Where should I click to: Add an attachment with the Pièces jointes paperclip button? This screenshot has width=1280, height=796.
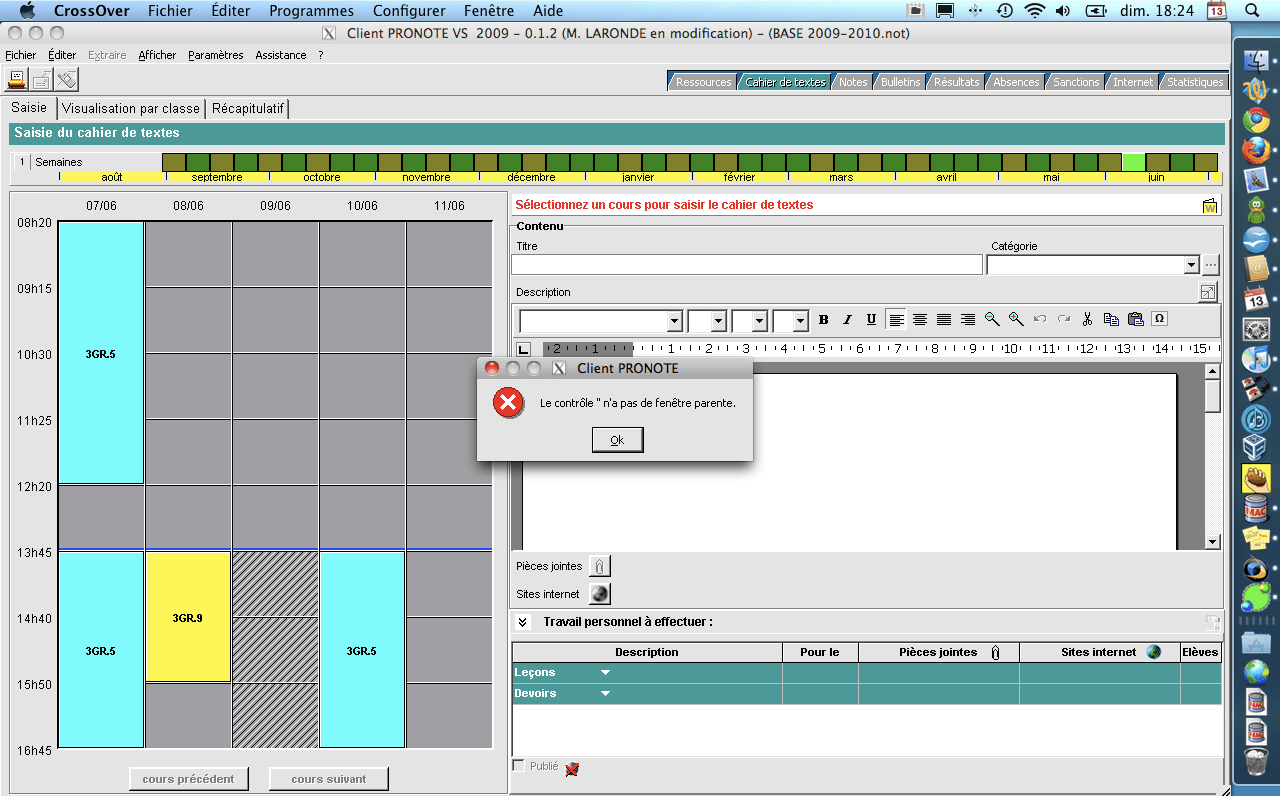(x=599, y=566)
